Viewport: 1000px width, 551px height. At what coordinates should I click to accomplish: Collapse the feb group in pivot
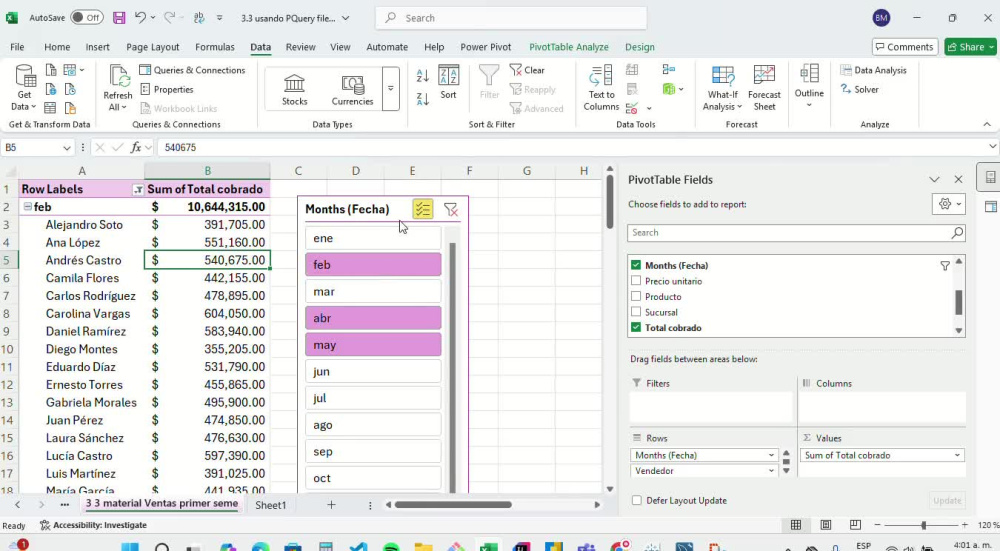tap(27, 207)
